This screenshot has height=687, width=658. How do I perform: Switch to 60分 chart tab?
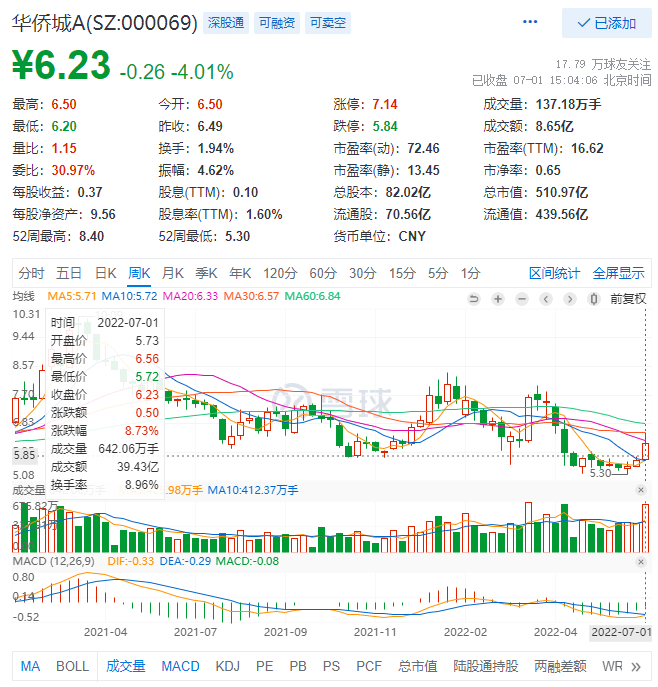click(323, 273)
